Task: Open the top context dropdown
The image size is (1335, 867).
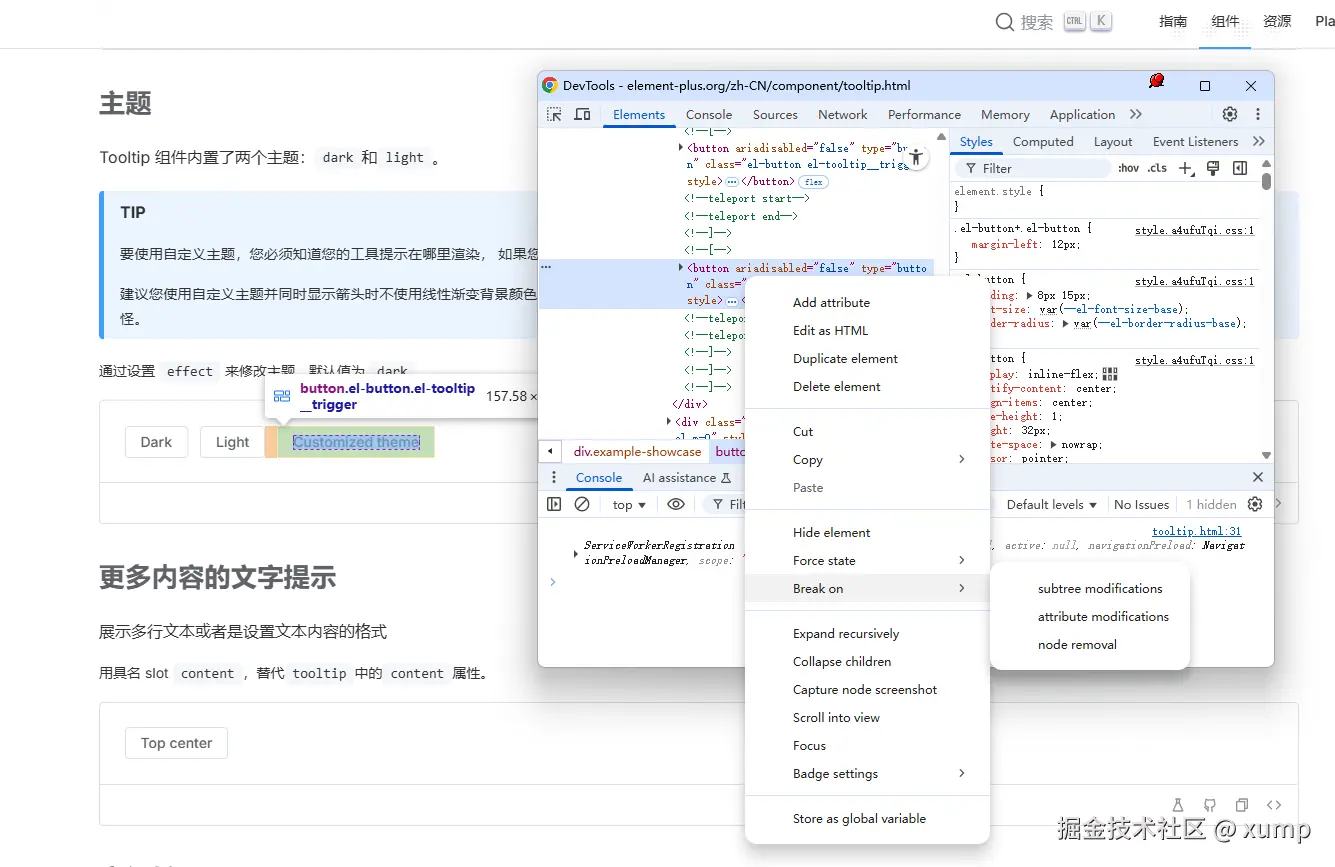Action: point(629,504)
